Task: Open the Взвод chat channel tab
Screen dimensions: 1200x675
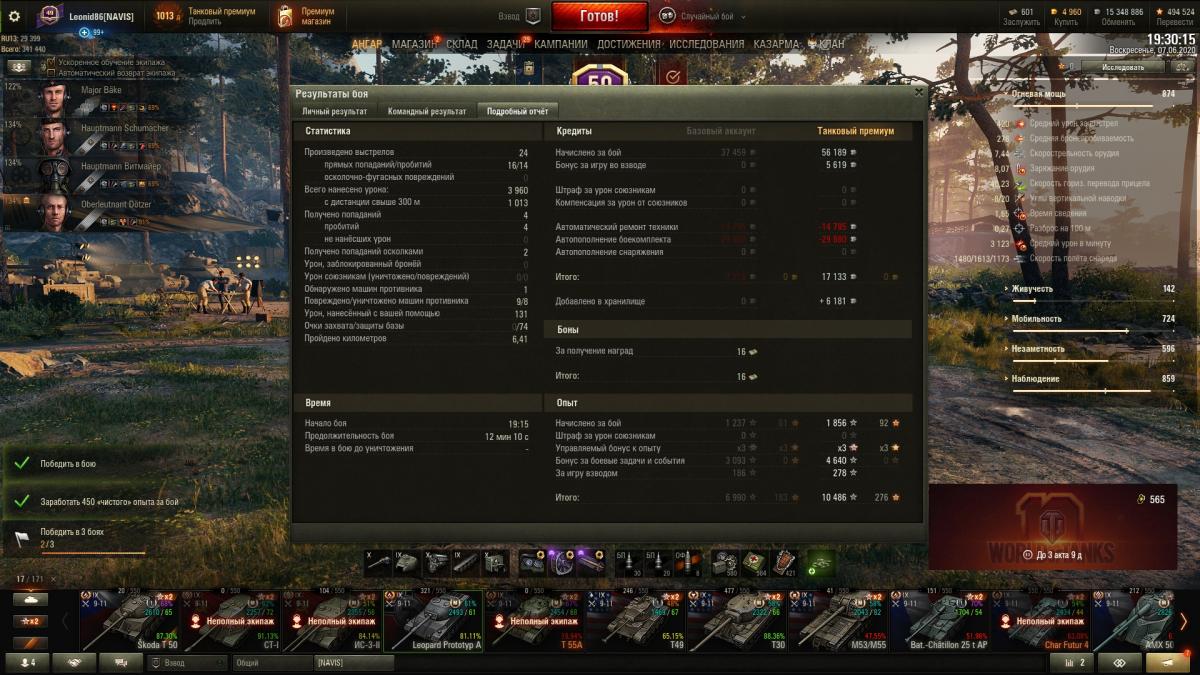Action: pyautogui.click(x=188, y=662)
